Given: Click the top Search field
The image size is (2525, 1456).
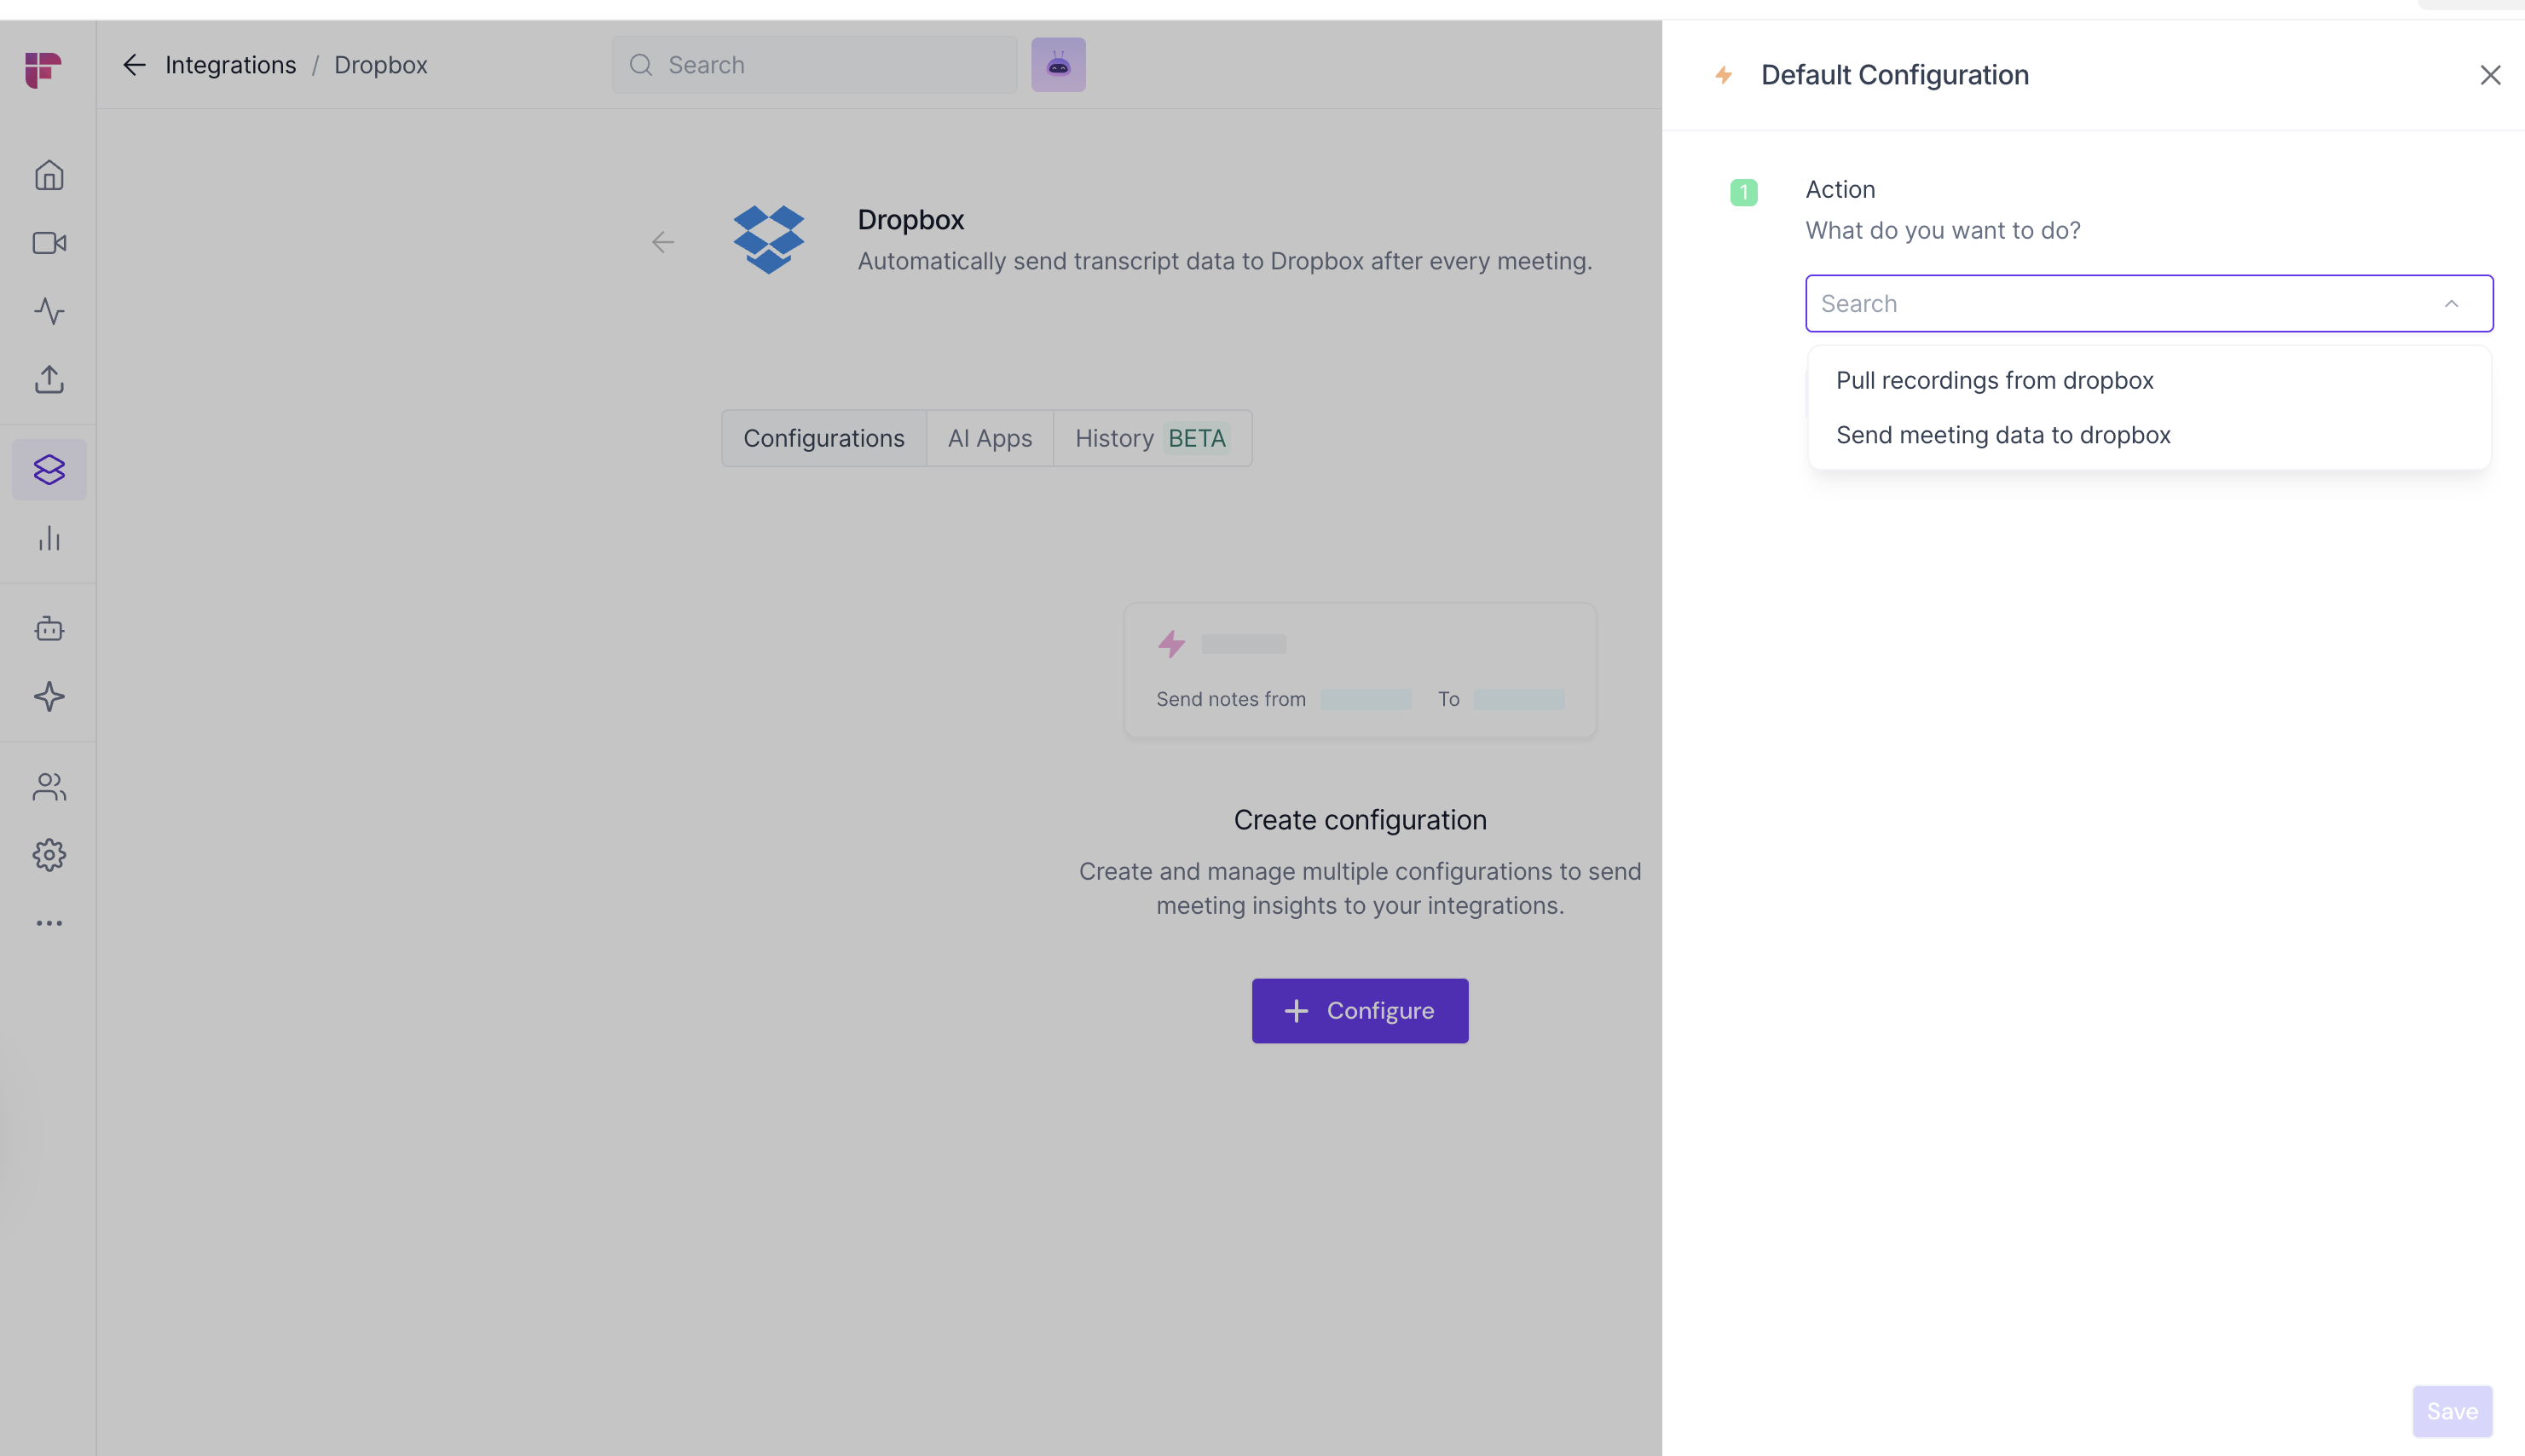Looking at the screenshot, I should point(815,65).
